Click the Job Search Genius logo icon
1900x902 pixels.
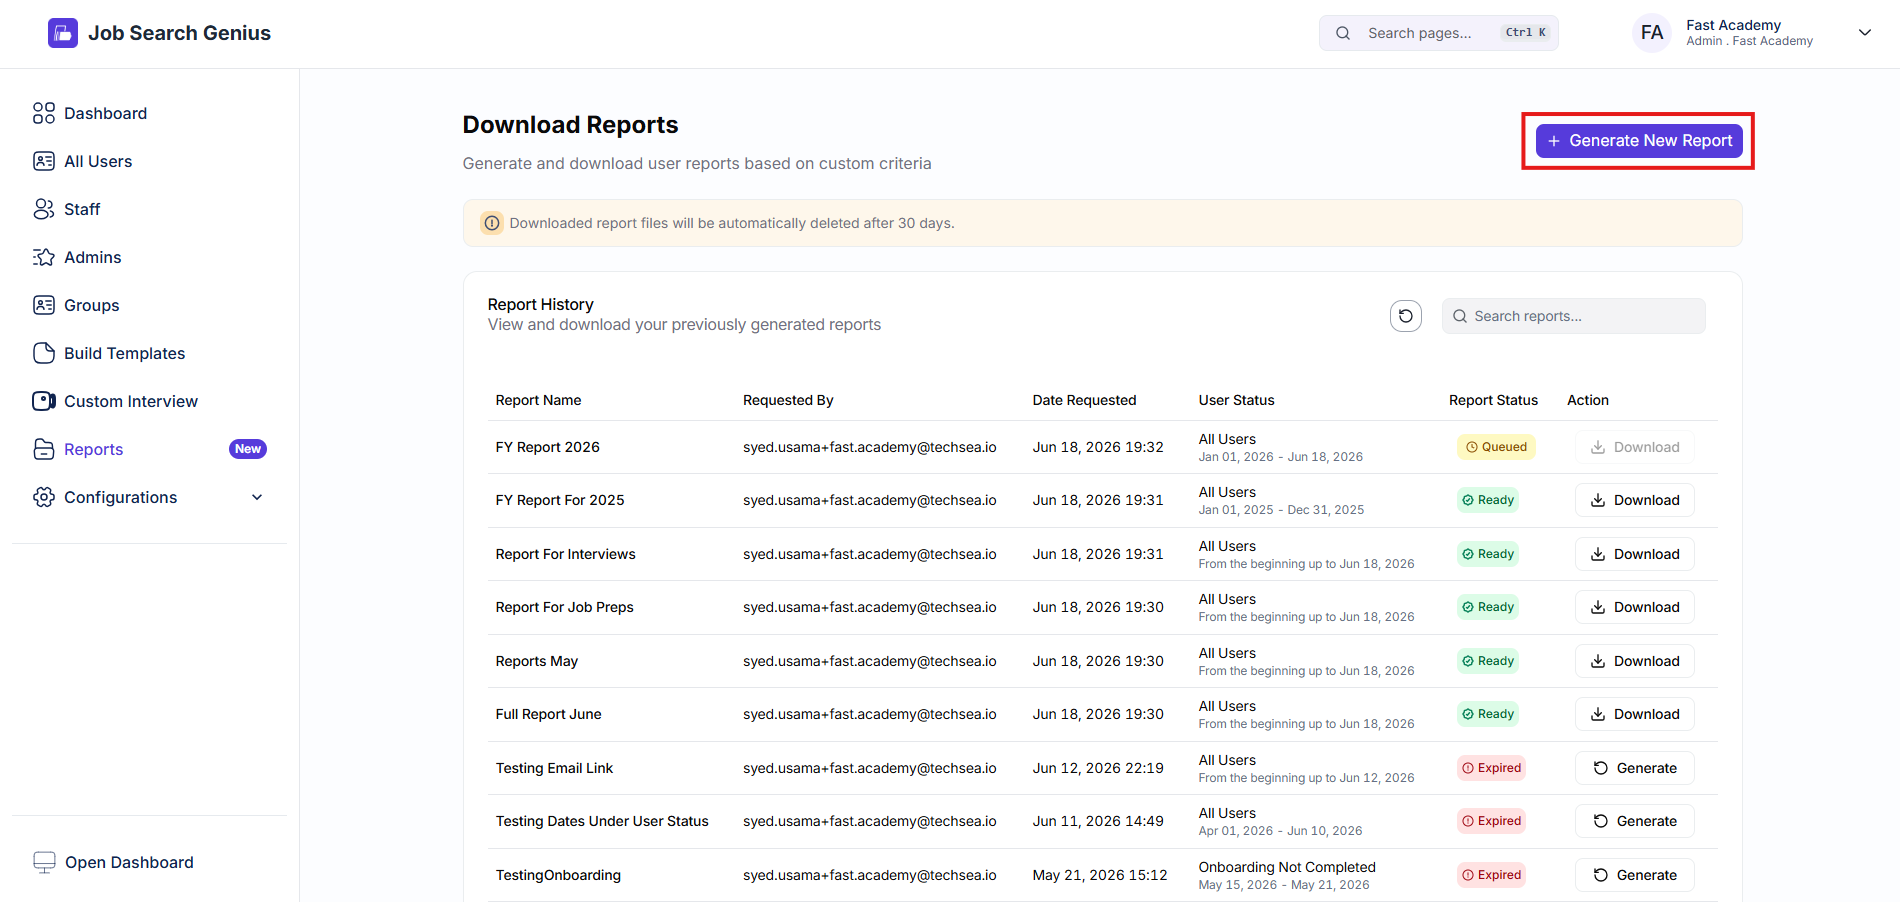[x=62, y=33]
